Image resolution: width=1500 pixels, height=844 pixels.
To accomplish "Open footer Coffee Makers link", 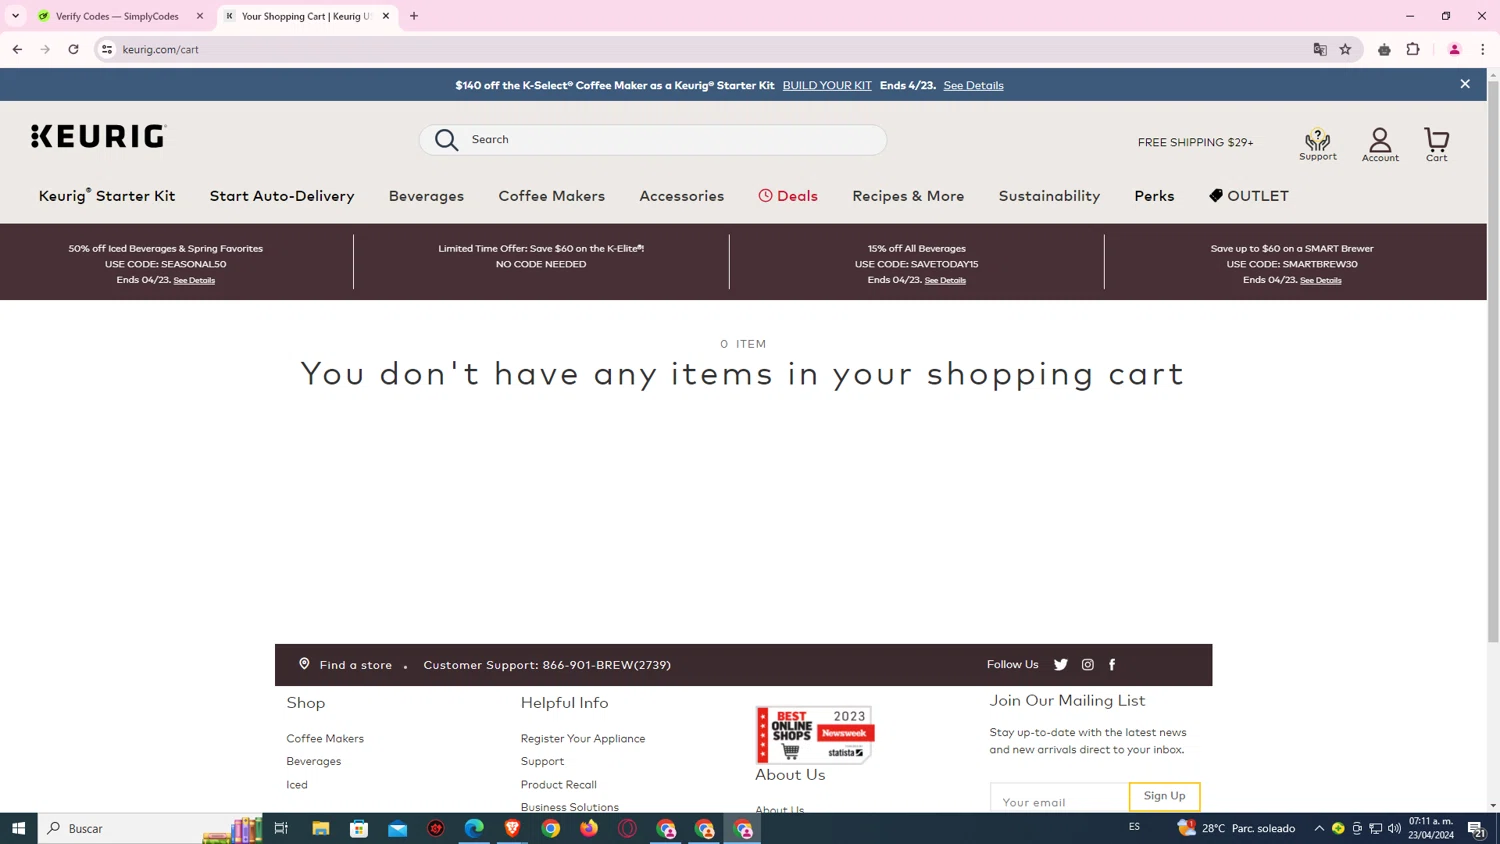I will (325, 738).
